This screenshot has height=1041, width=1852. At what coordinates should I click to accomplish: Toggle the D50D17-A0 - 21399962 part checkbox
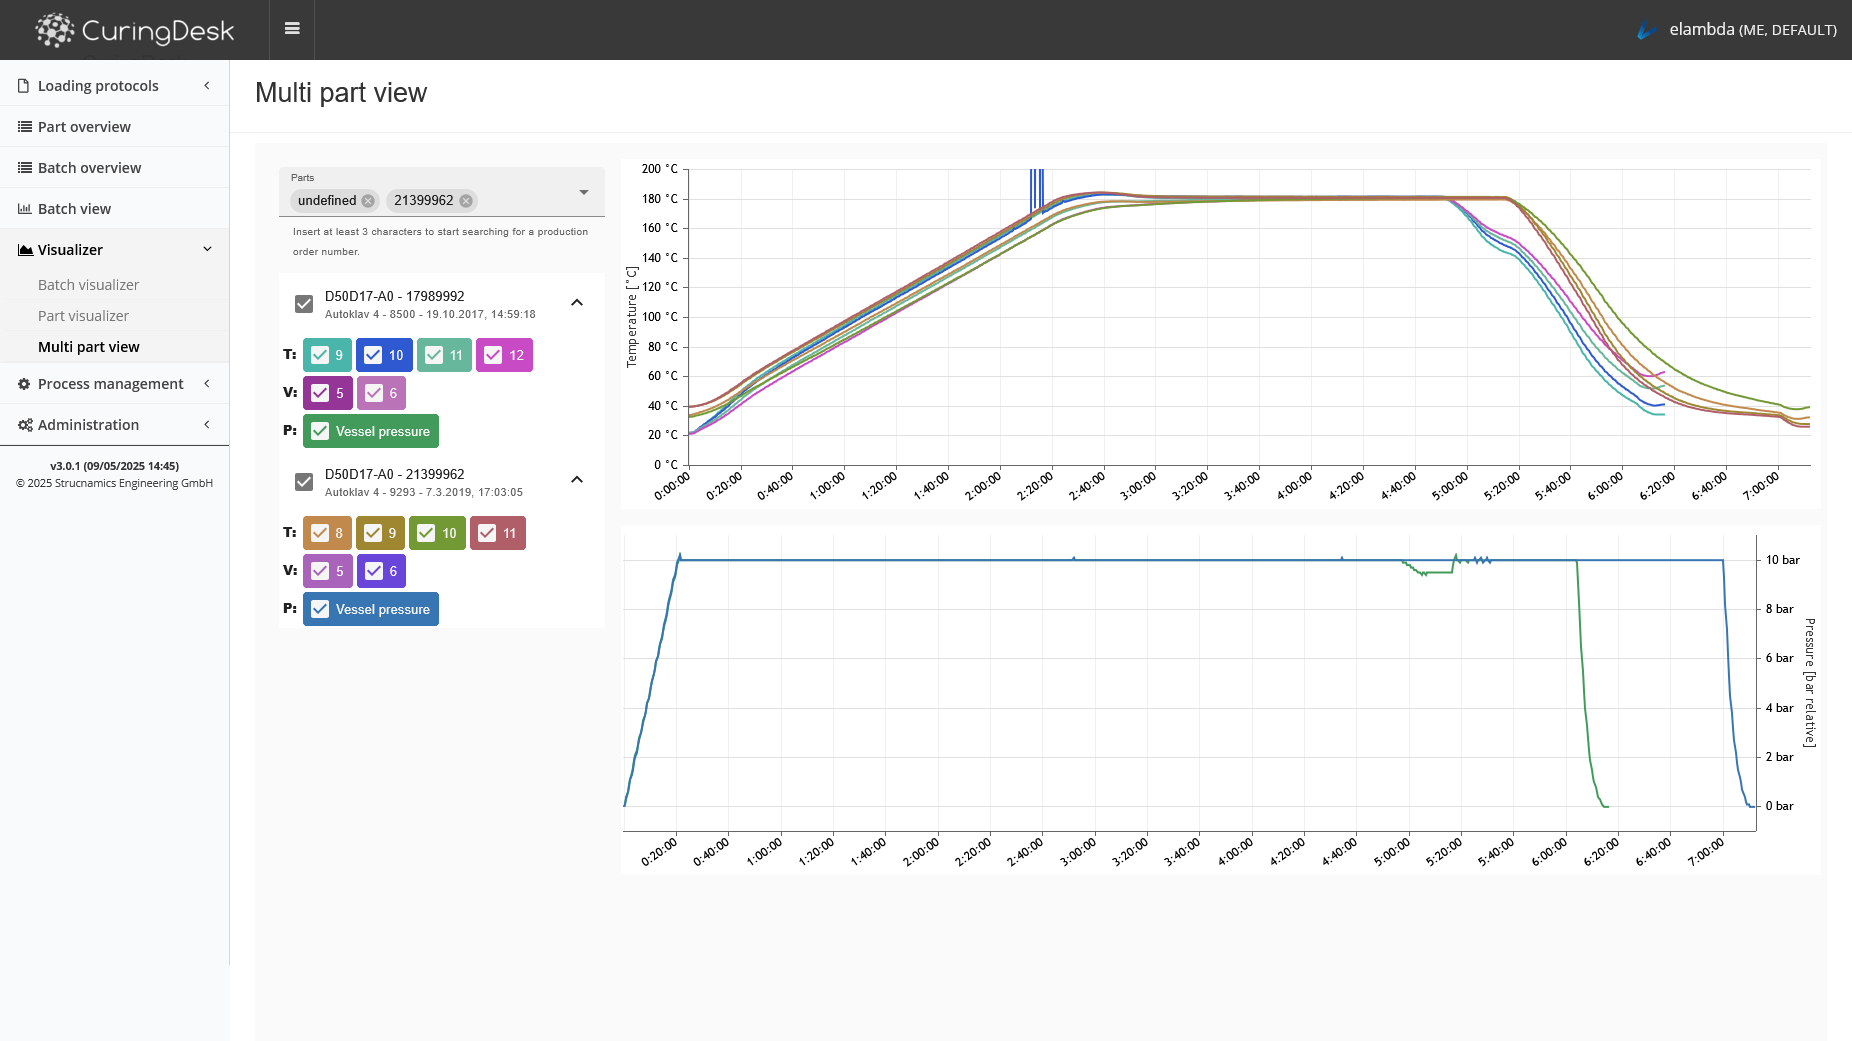click(x=304, y=482)
